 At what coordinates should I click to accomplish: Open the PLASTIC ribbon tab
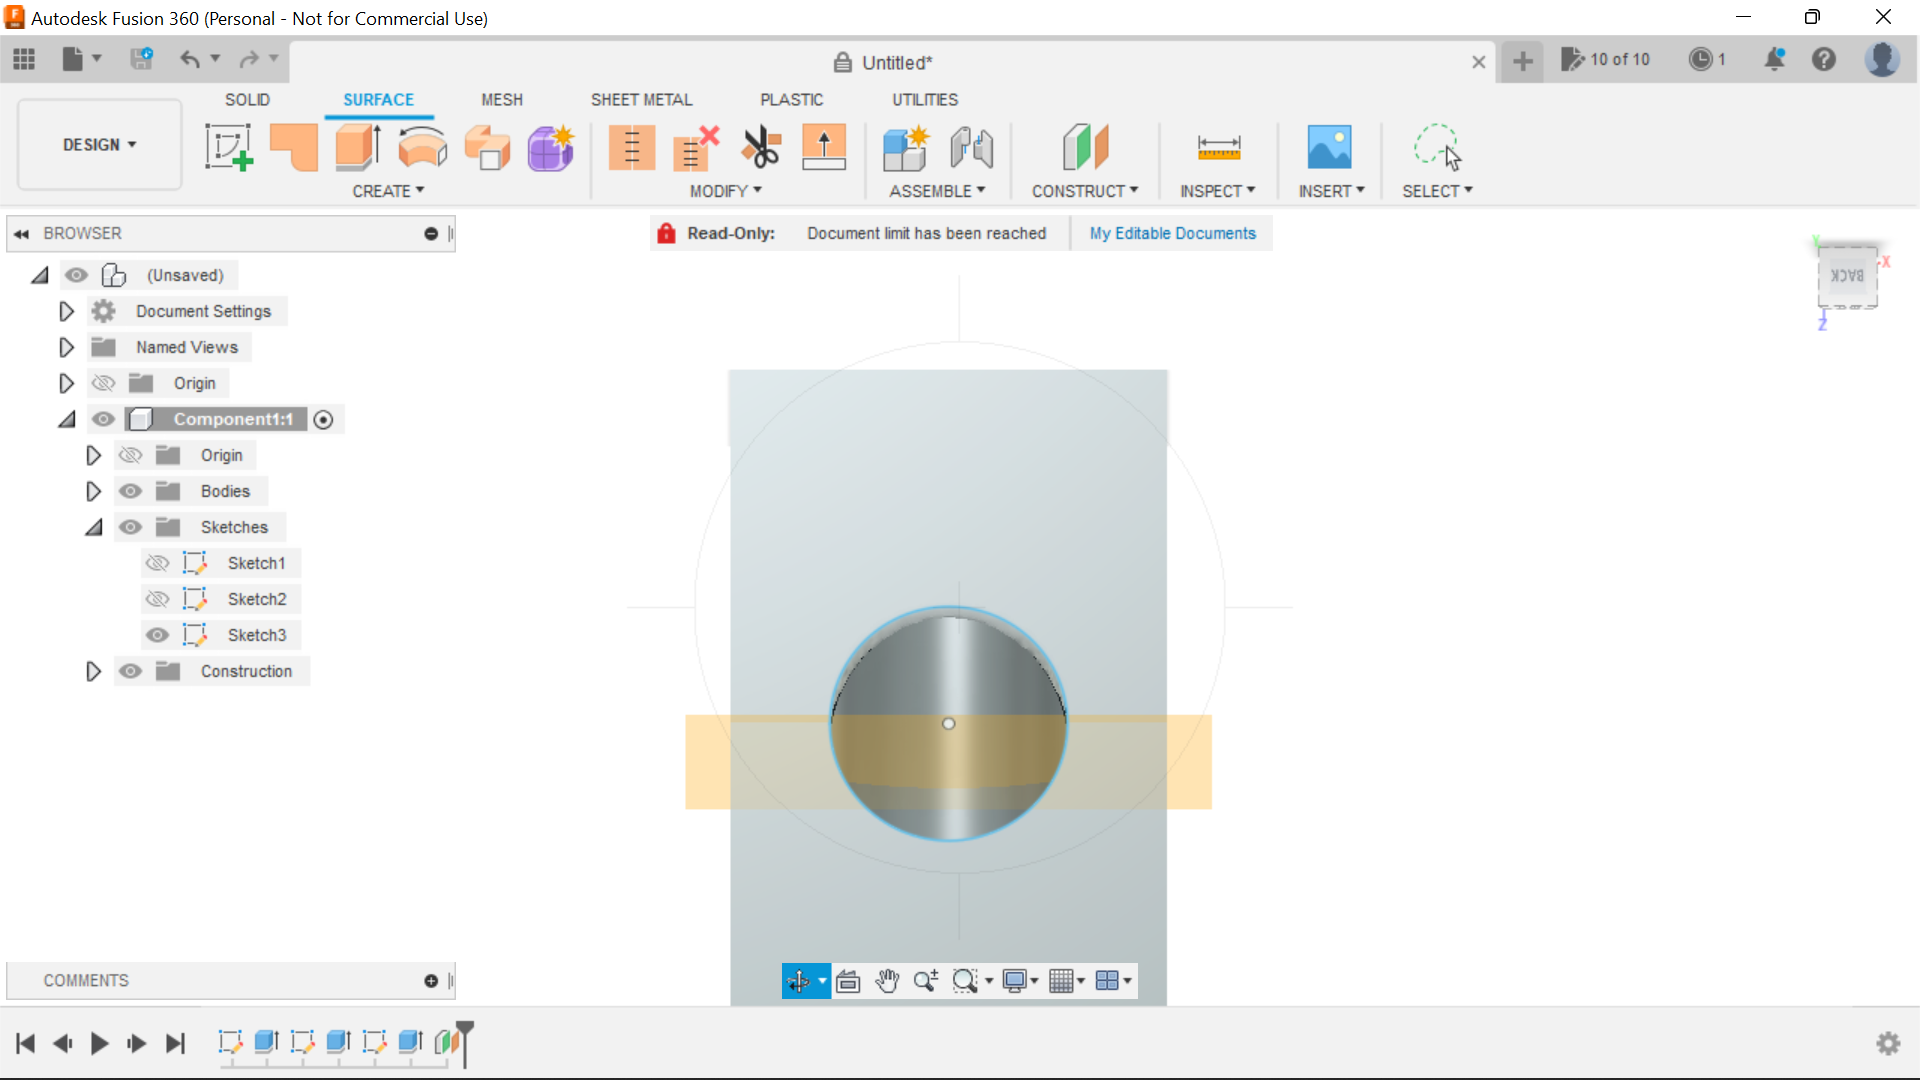tap(791, 99)
